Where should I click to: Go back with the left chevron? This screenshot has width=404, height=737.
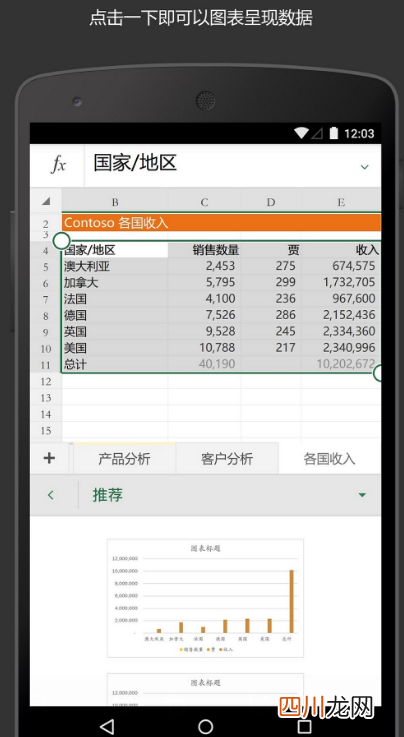pos(51,495)
